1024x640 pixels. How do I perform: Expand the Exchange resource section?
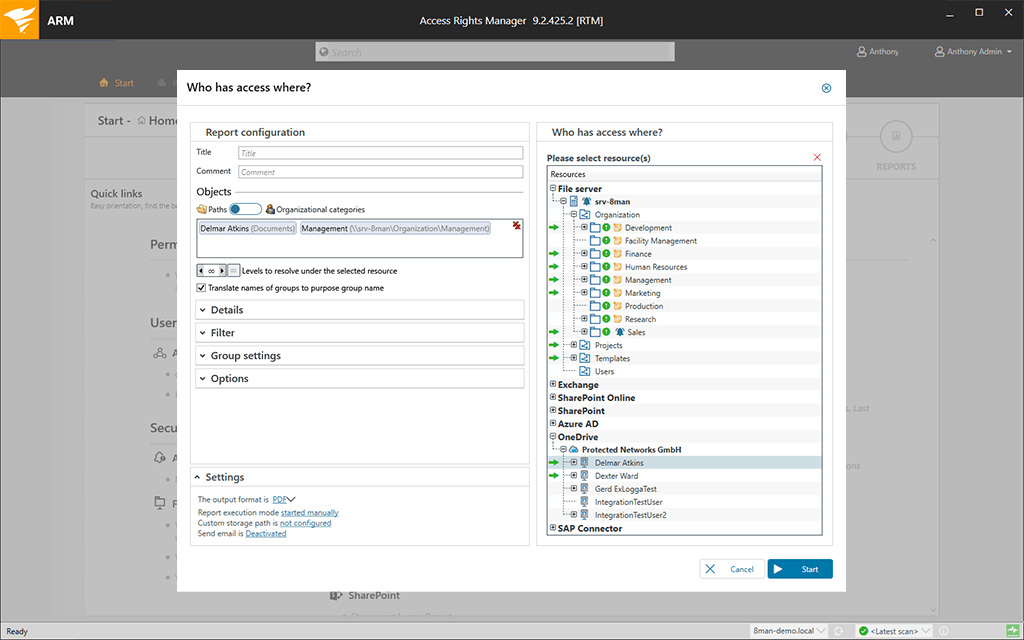coord(553,384)
